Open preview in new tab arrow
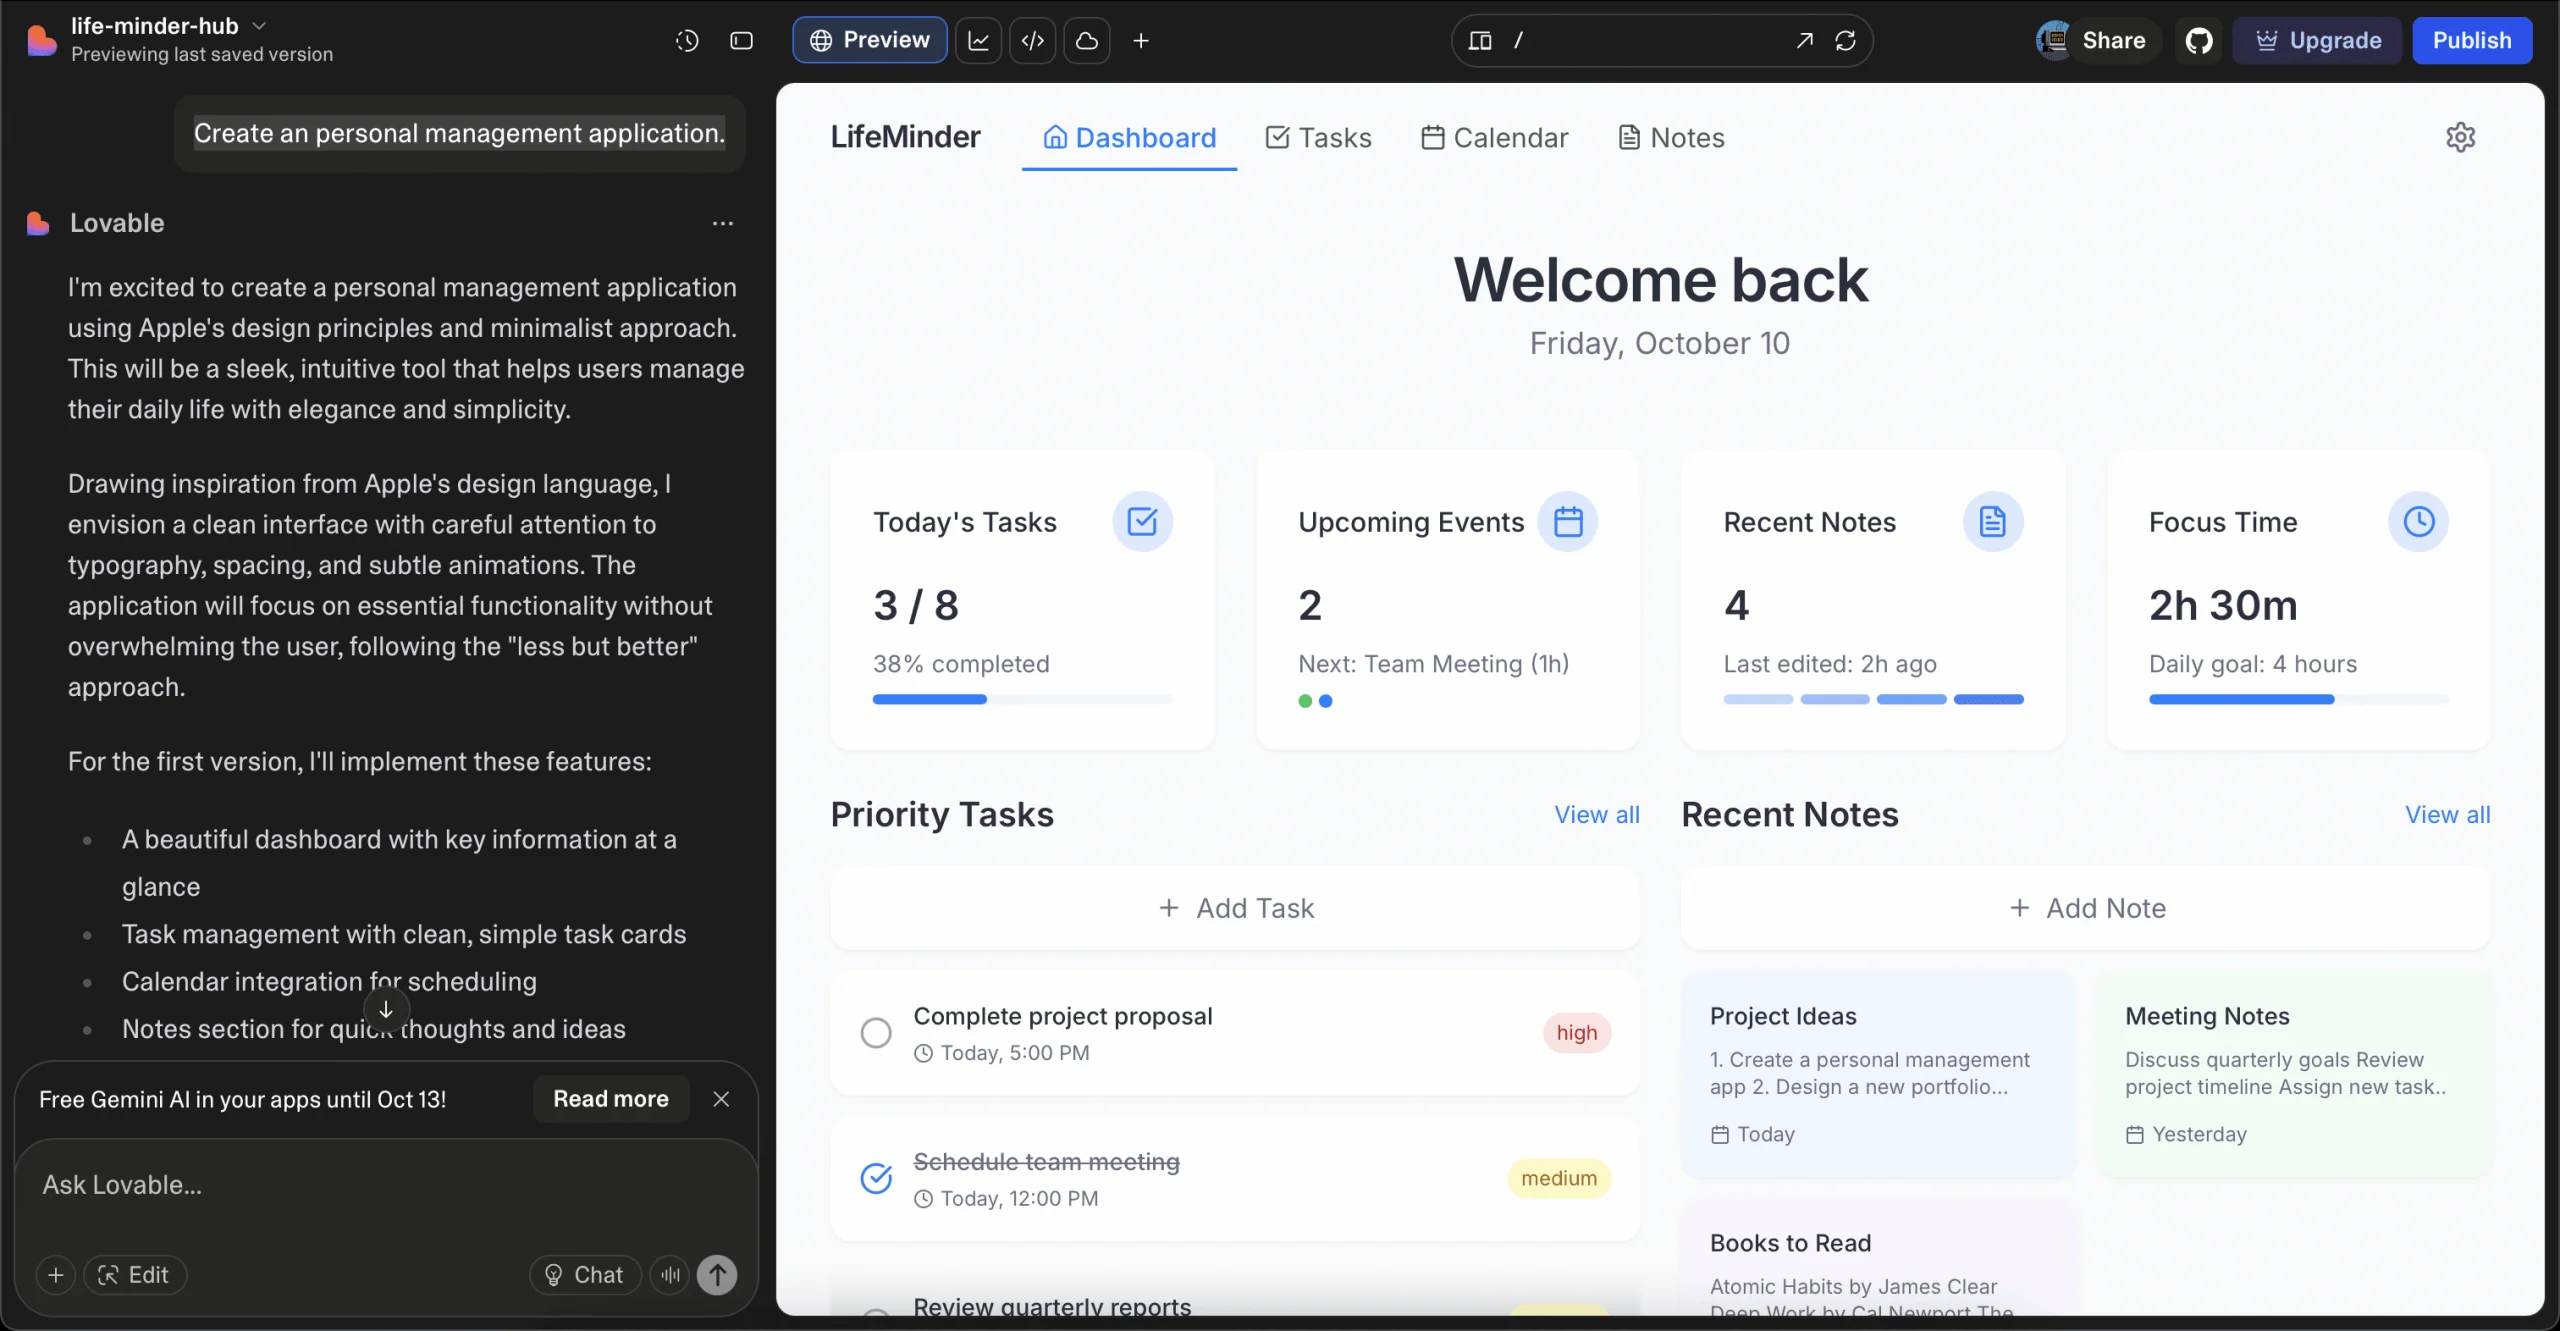Image resolution: width=2560 pixels, height=1331 pixels. pos(1803,40)
